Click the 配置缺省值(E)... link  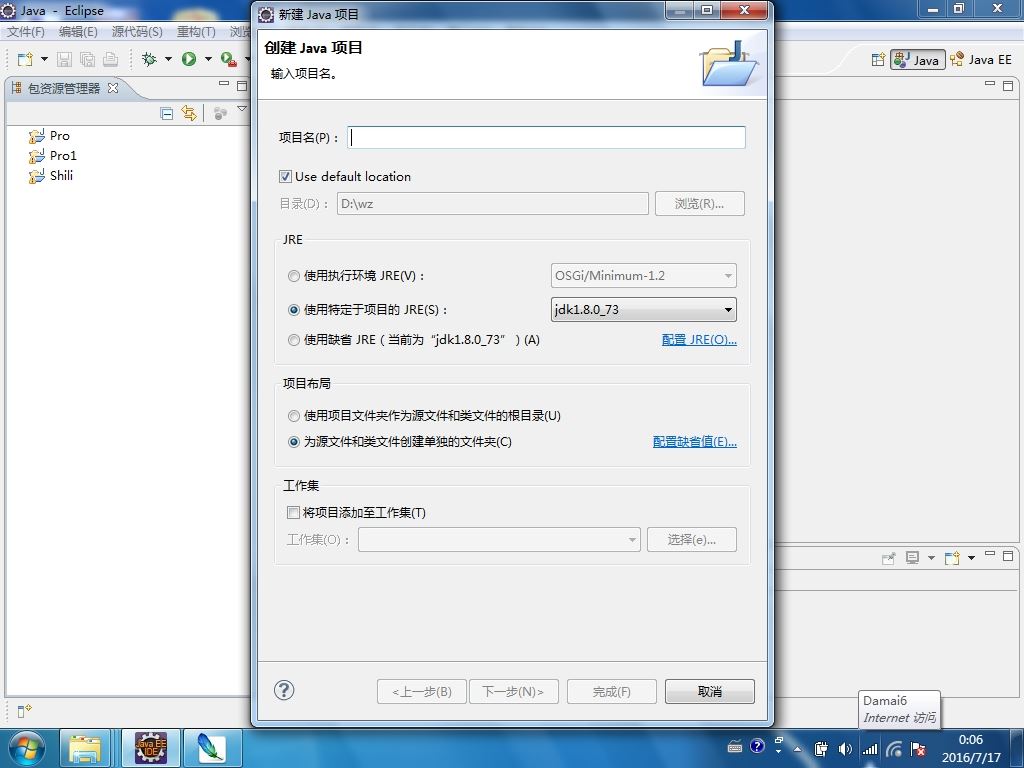click(x=695, y=441)
